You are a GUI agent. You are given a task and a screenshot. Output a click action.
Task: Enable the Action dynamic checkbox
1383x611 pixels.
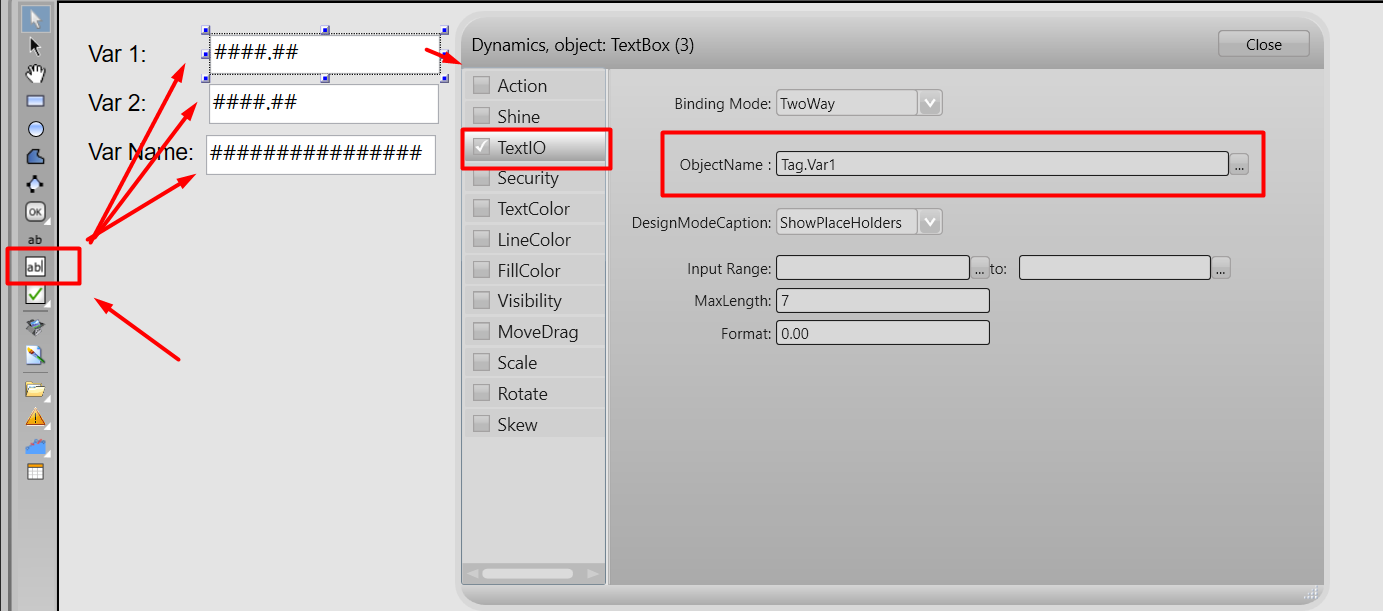pos(482,86)
